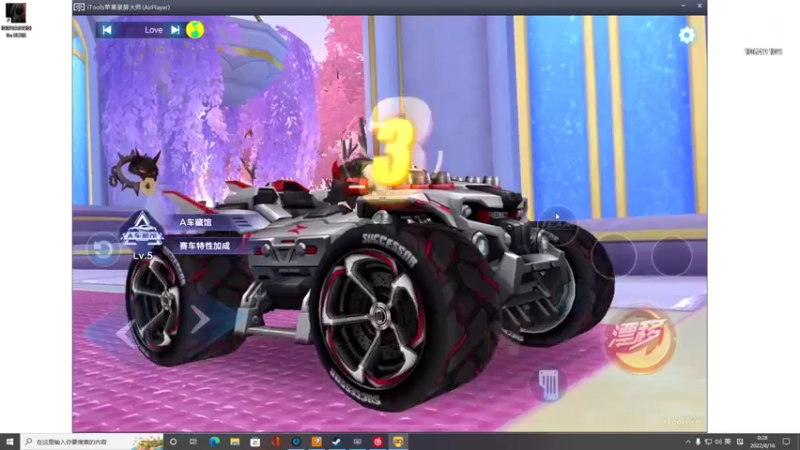Viewport: 800px width, 450px height.
Task: Skip to the next music track
Action: tap(175, 30)
